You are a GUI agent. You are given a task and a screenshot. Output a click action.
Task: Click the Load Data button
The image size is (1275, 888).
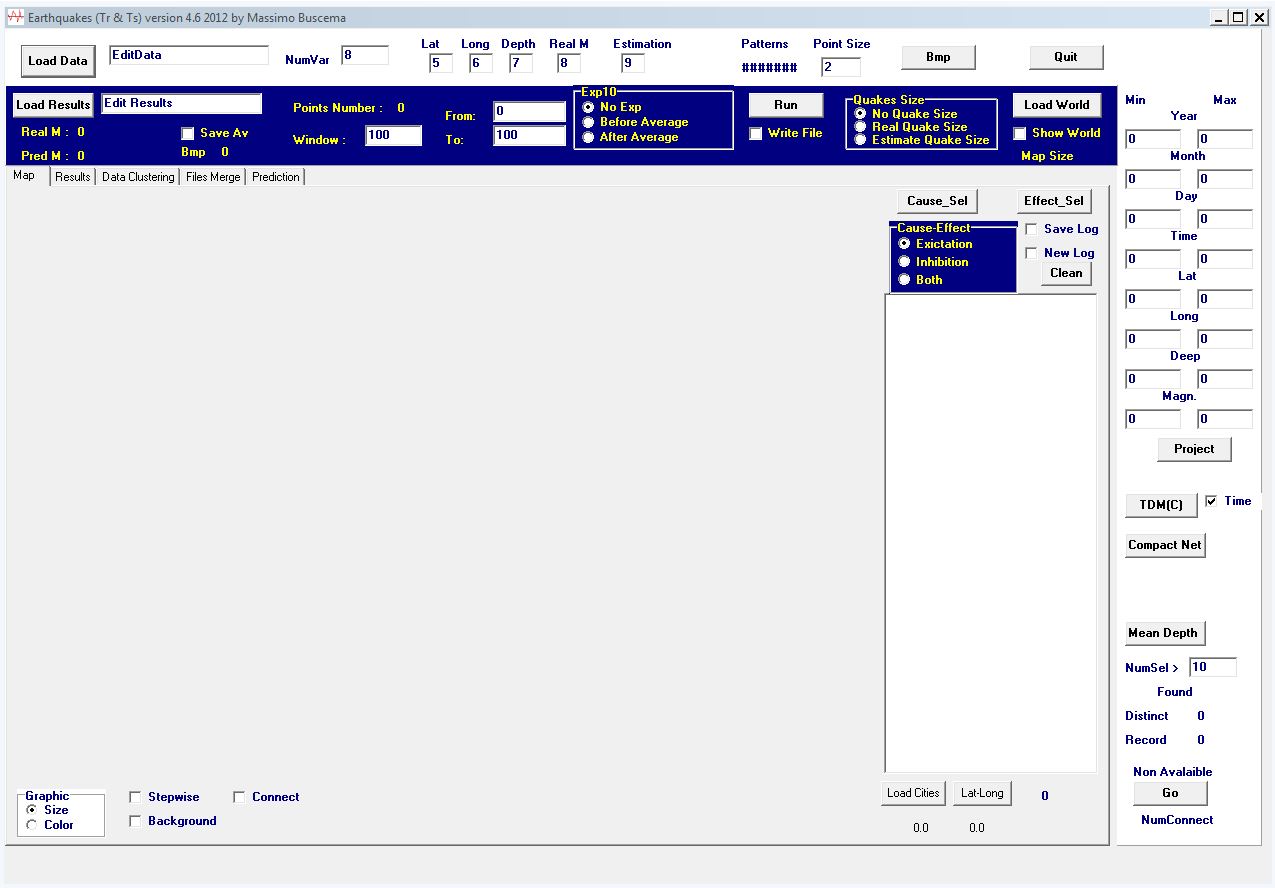(58, 61)
